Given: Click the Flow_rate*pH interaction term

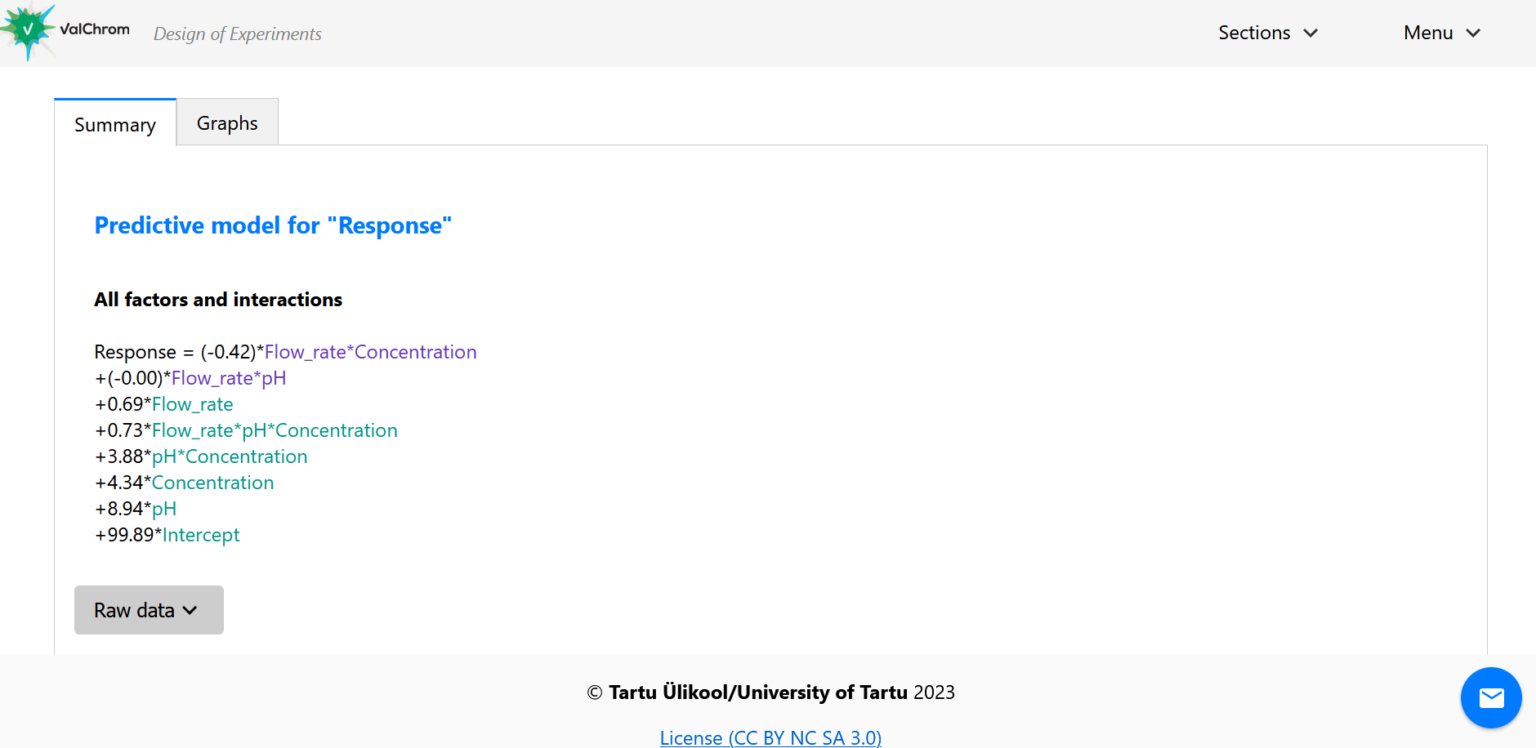Looking at the screenshot, I should pos(228,378).
